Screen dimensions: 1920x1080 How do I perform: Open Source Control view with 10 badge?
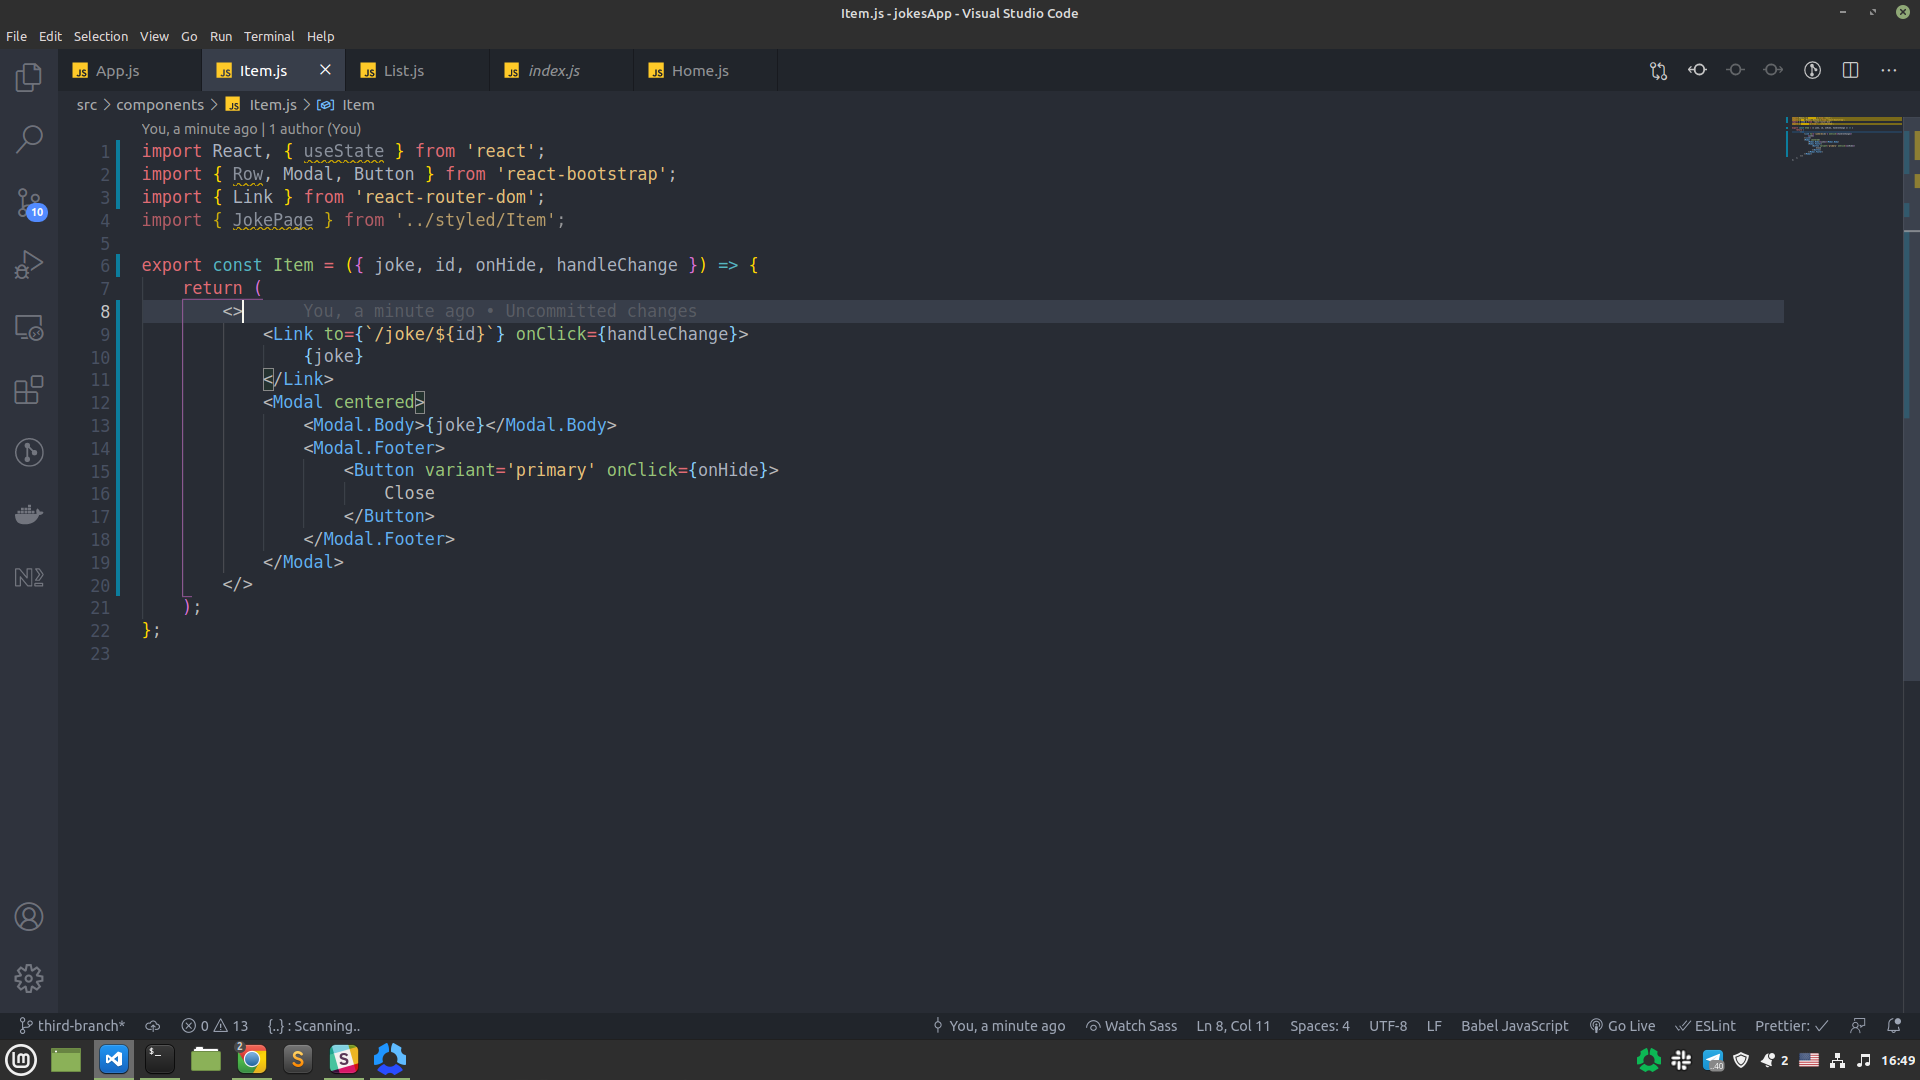pos(29,204)
